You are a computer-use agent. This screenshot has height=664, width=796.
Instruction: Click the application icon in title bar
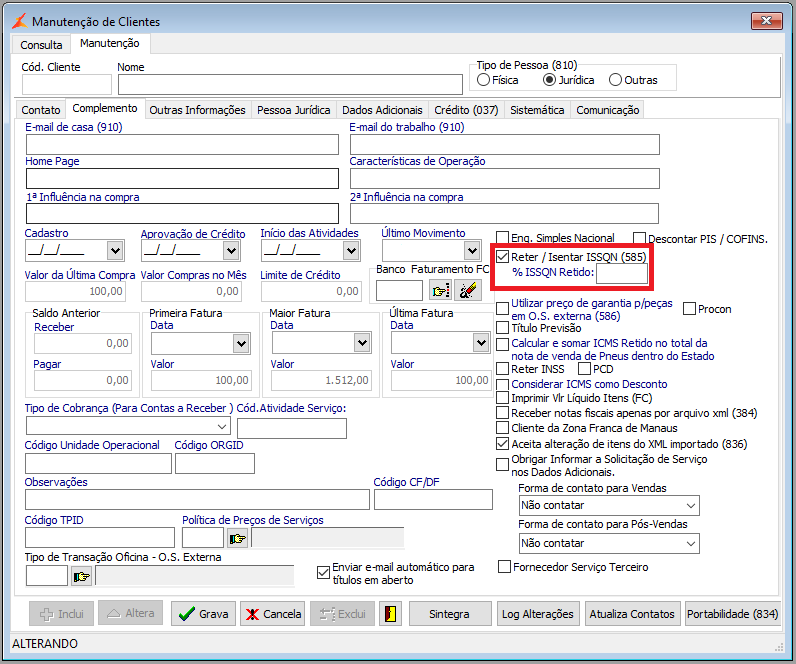coord(19,21)
